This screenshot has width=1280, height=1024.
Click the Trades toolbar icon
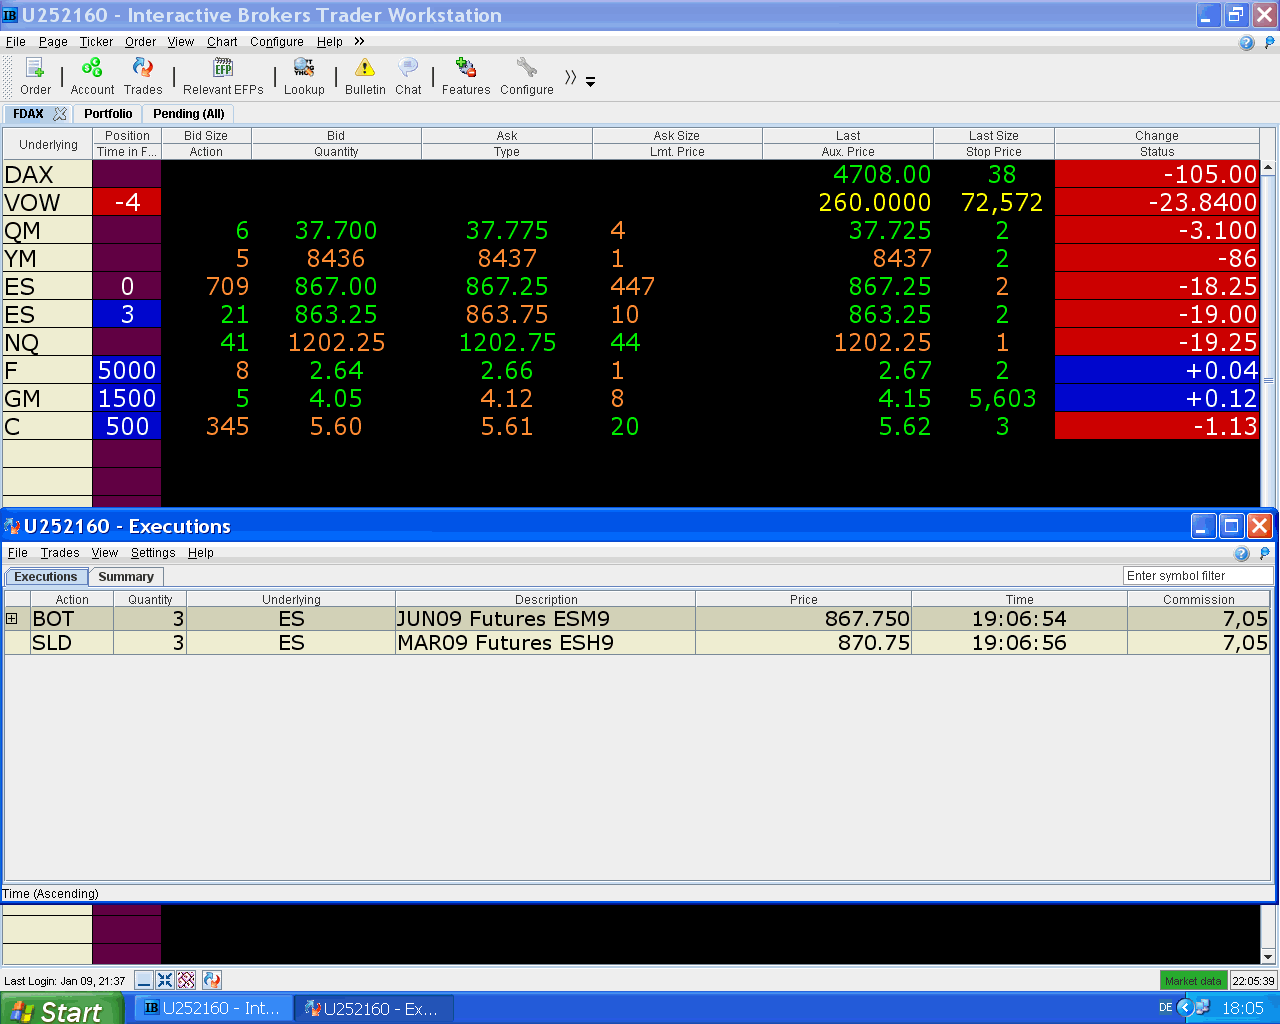(143, 76)
